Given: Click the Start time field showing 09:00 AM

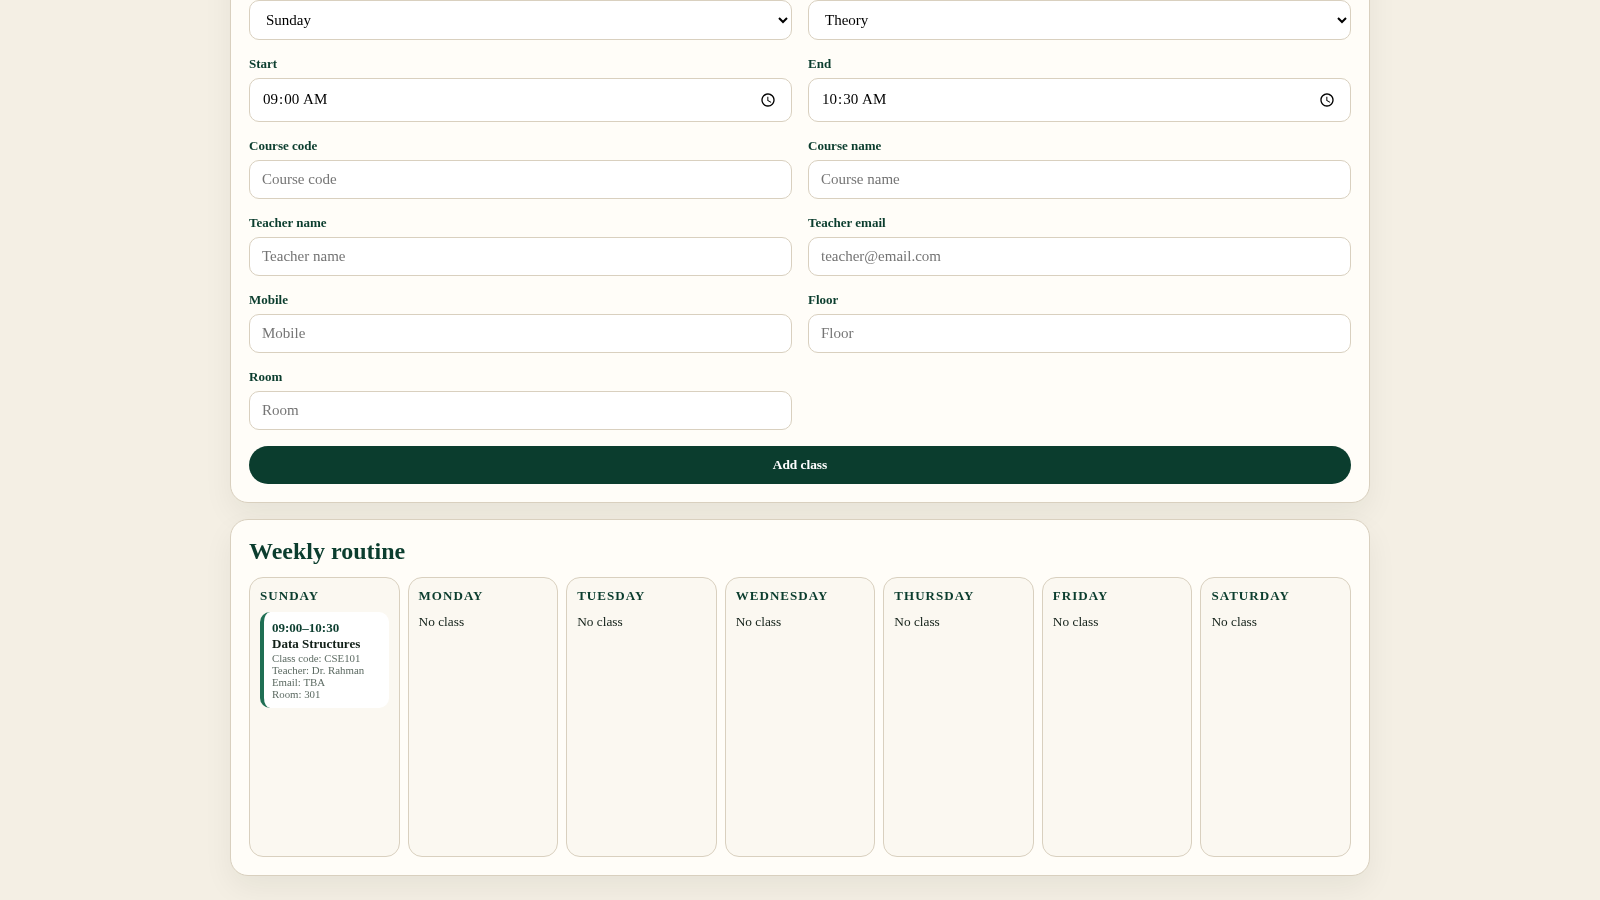Looking at the screenshot, I should [x=520, y=100].
